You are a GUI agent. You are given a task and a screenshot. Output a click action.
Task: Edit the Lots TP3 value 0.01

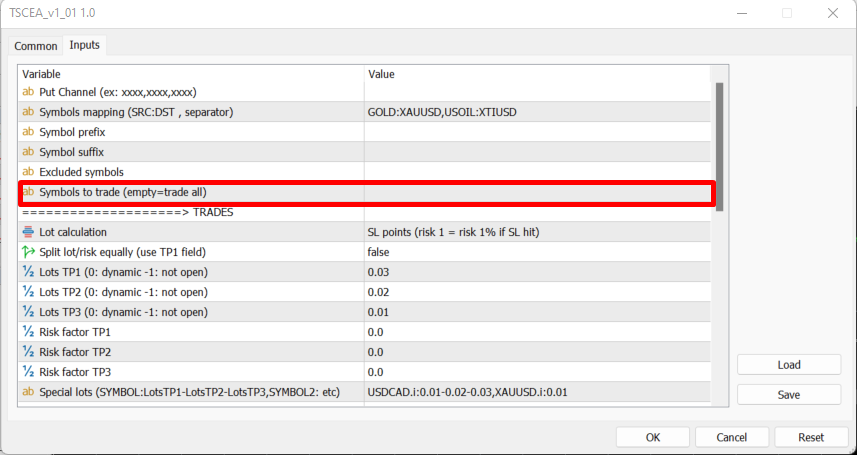(x=536, y=312)
